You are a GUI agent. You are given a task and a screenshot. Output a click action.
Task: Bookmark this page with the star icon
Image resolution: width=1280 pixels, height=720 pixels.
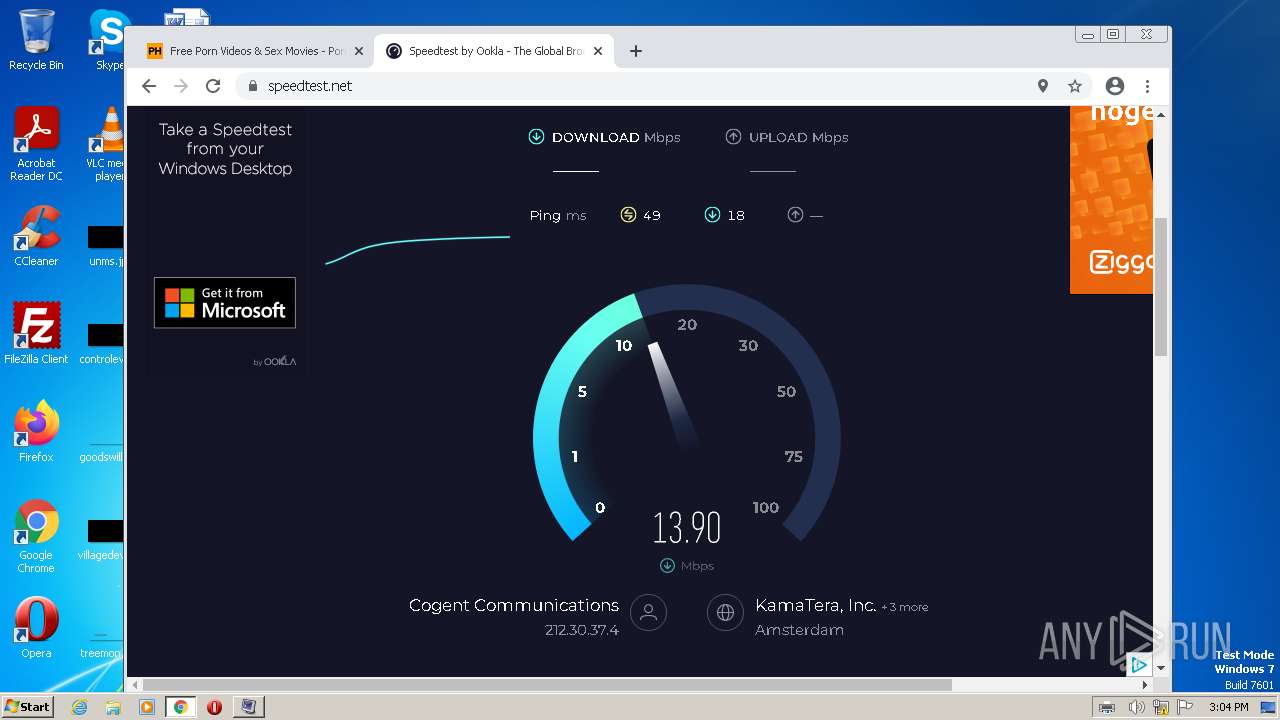point(1075,86)
